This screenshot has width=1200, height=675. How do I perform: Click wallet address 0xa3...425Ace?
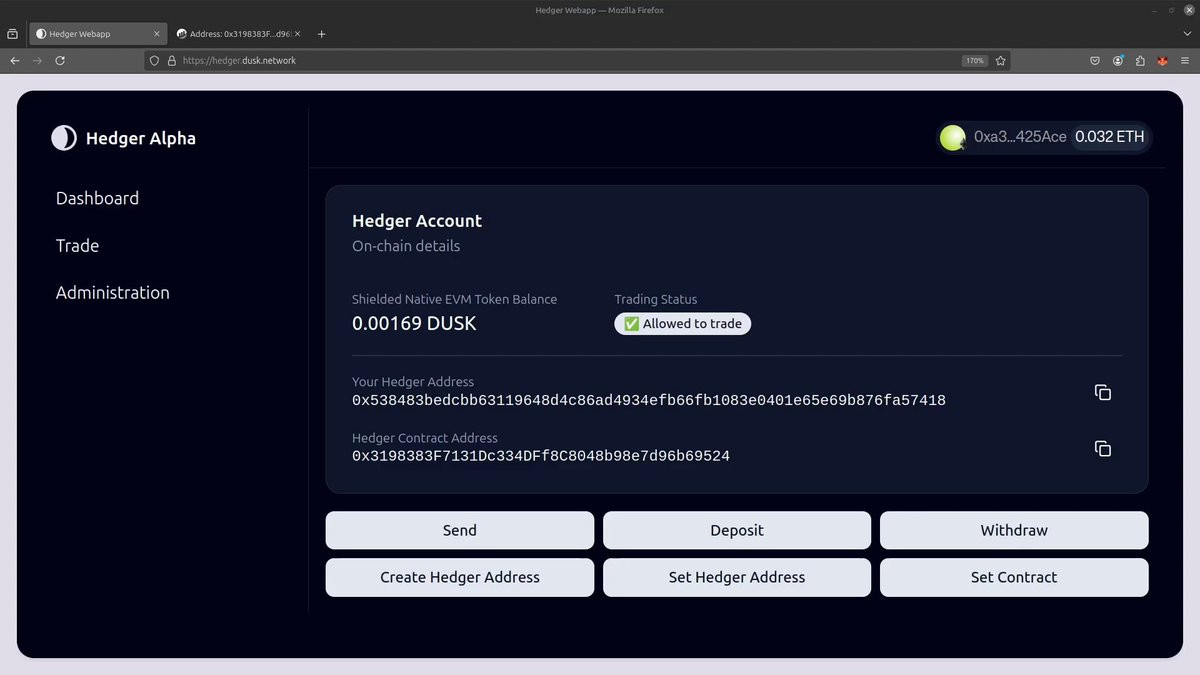(x=1020, y=137)
